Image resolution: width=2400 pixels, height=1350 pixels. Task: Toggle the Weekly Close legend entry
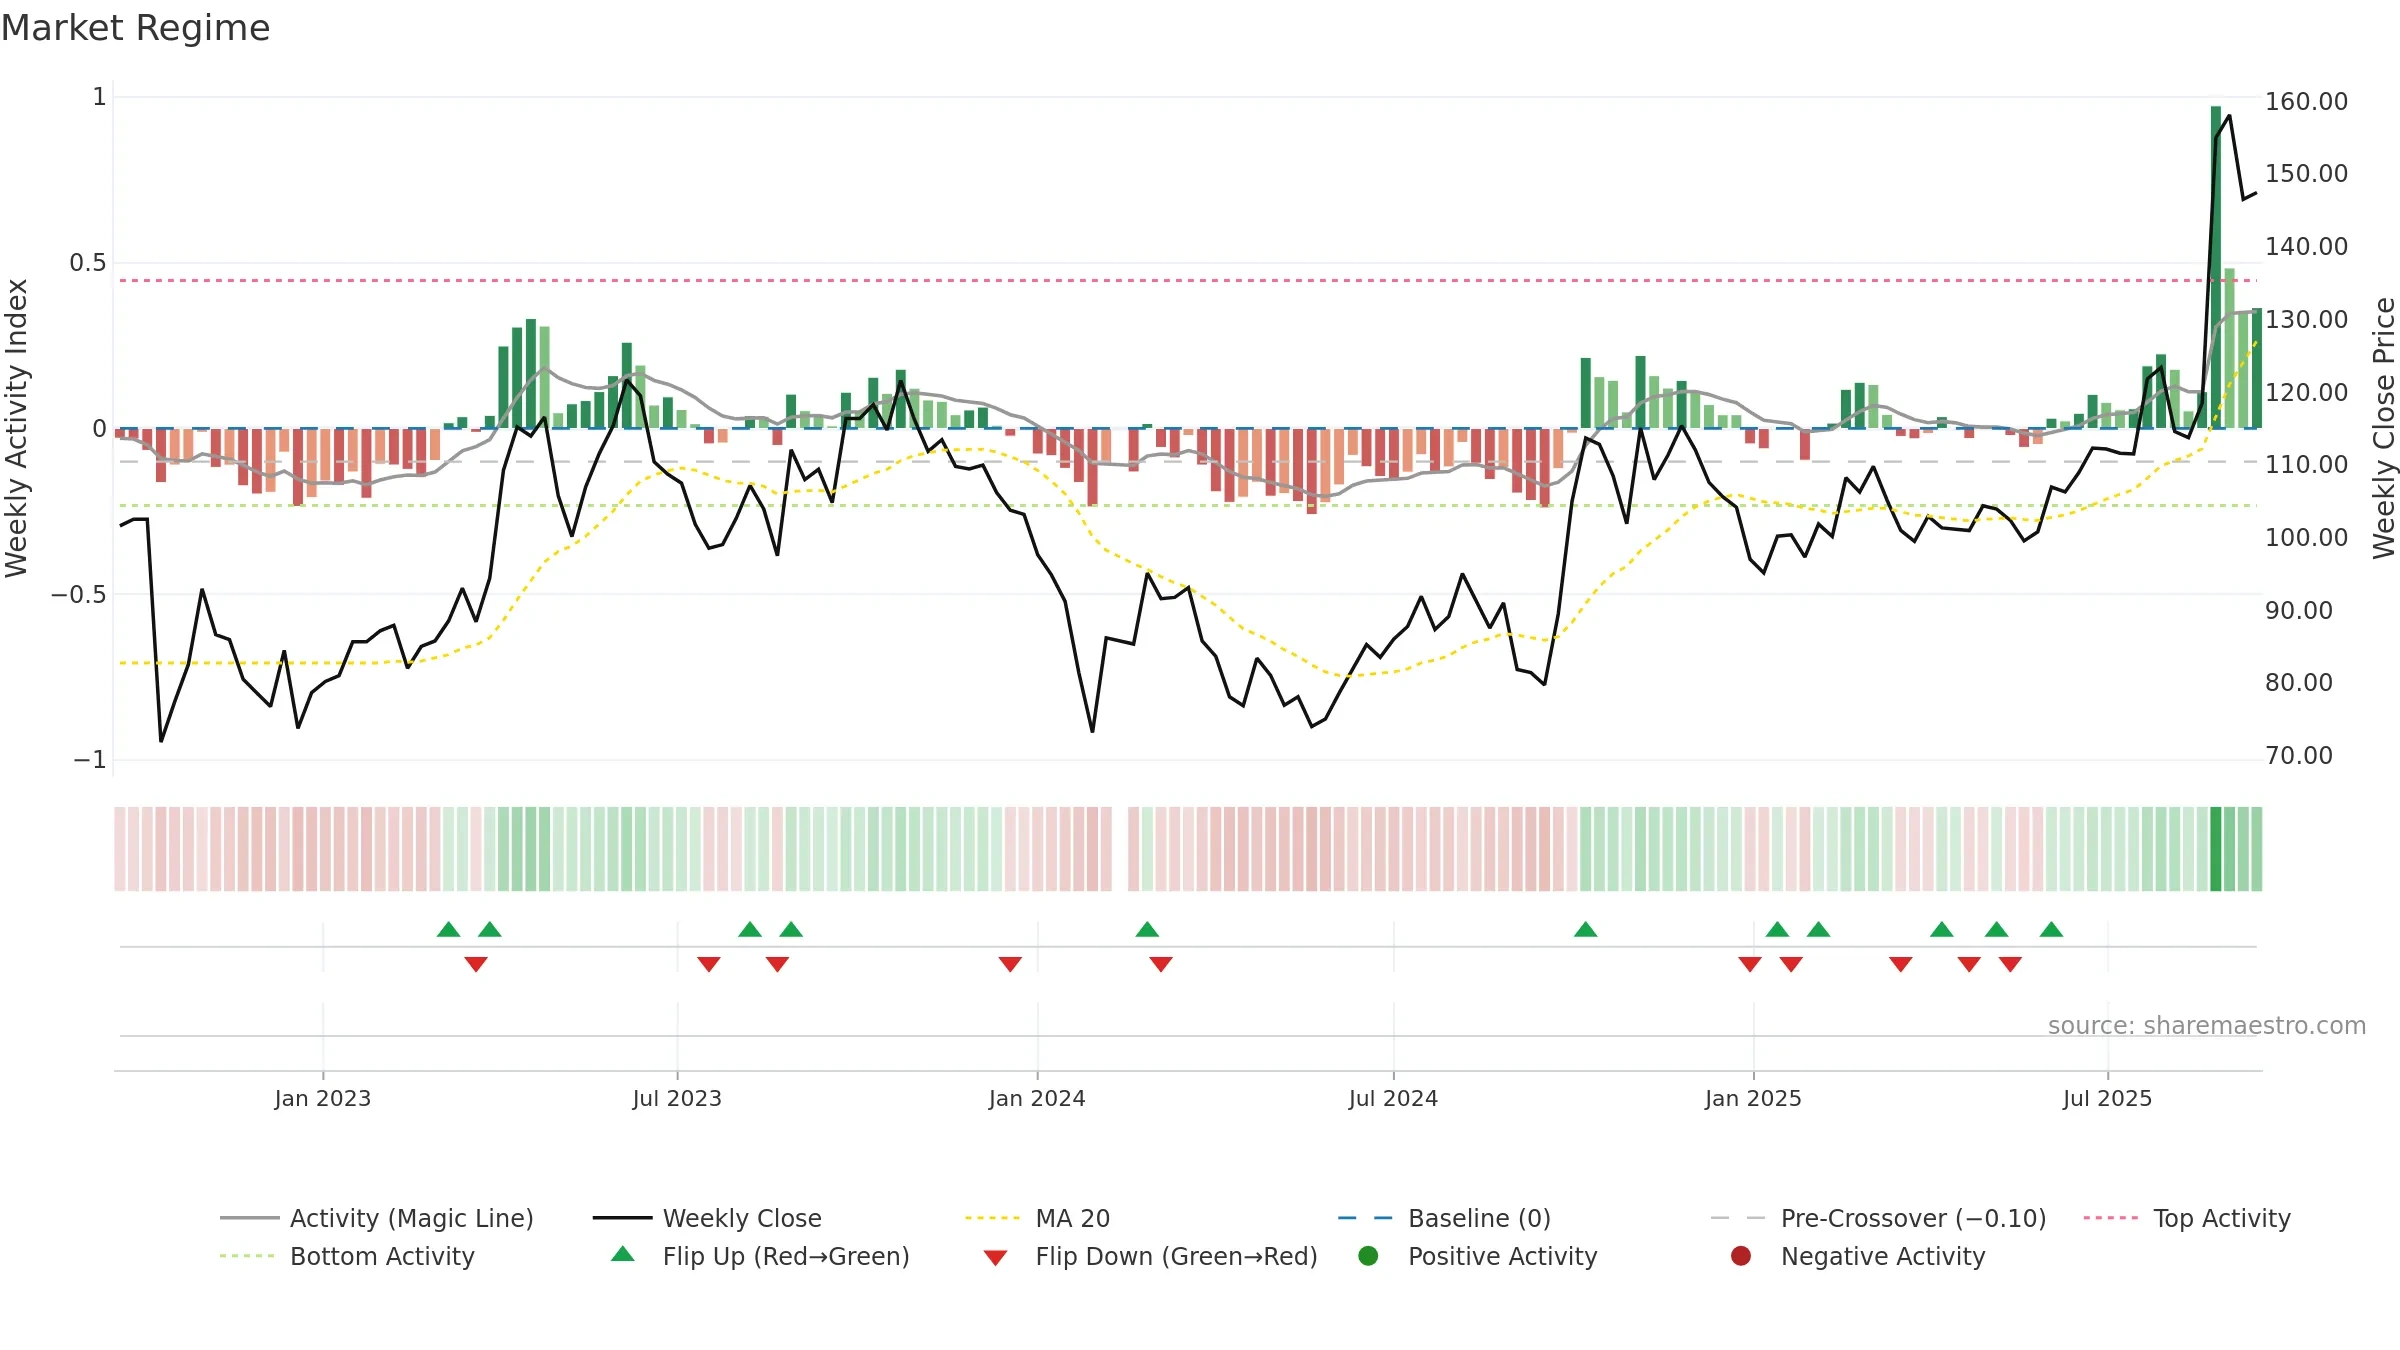coord(707,1218)
